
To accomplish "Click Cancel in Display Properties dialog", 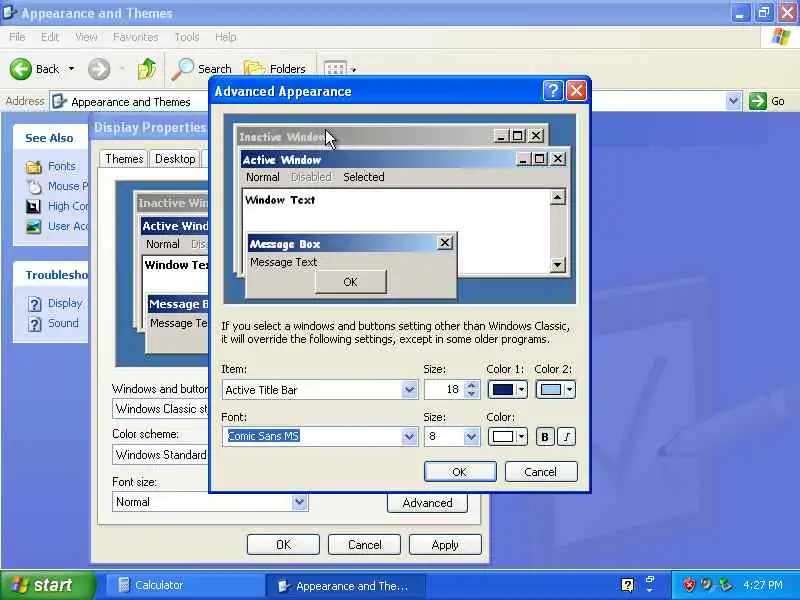I will point(364,545).
